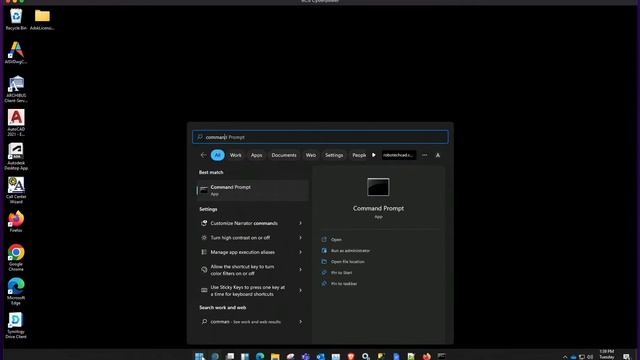Open Synology Drive Client shortcut
Screen dimensions: 640x360
16,325
